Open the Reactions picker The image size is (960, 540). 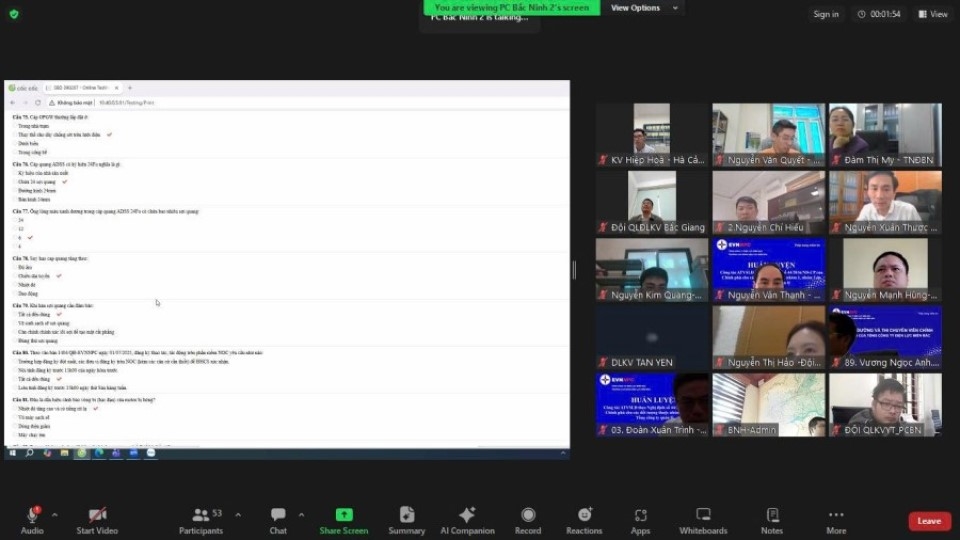pos(583,519)
